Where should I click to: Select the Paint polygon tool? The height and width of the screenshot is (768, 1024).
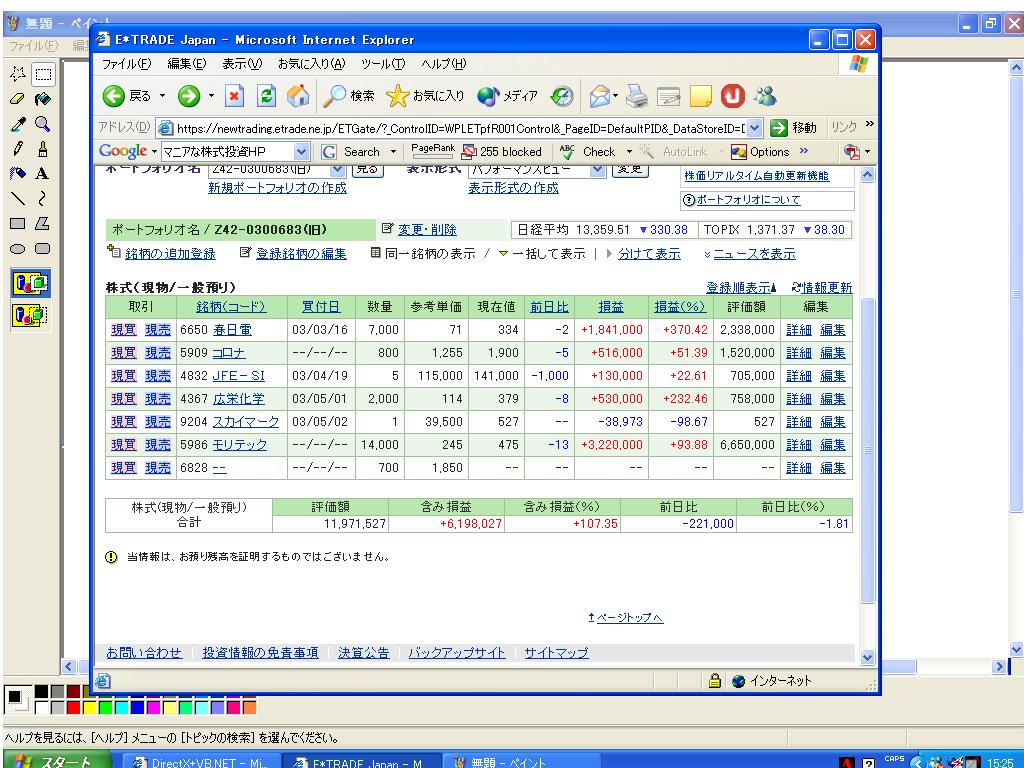click(x=43, y=223)
